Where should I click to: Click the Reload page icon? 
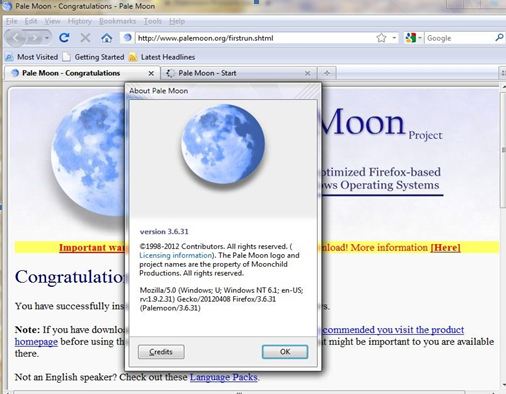point(64,38)
